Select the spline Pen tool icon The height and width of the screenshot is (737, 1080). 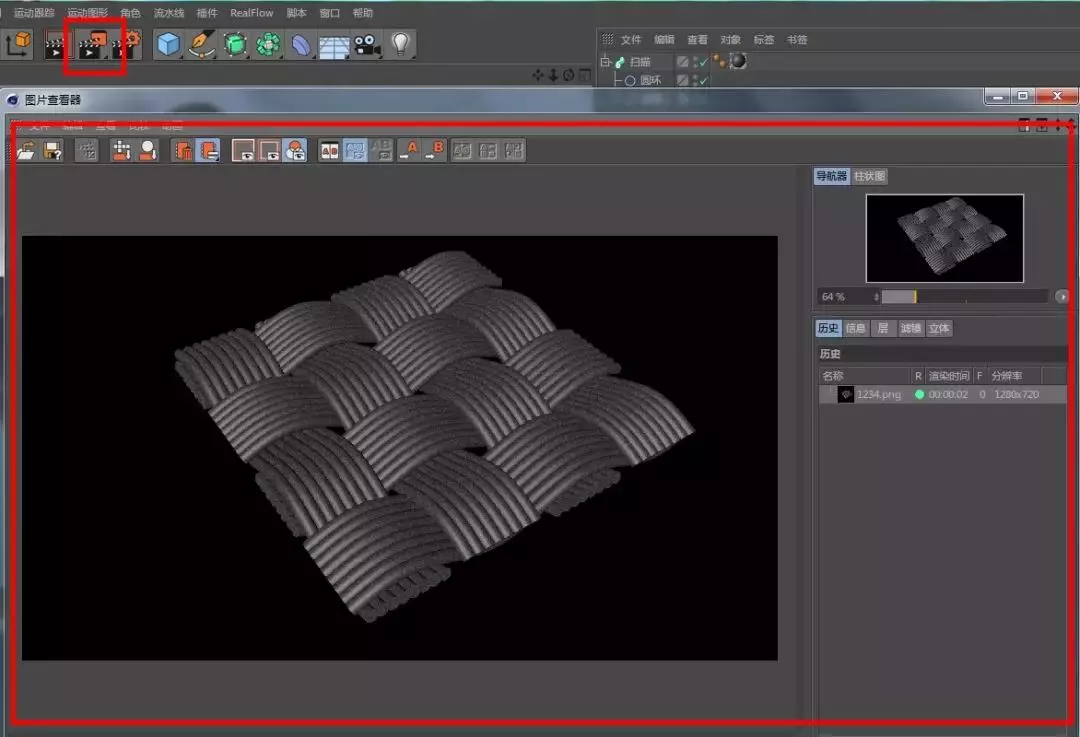pos(202,44)
